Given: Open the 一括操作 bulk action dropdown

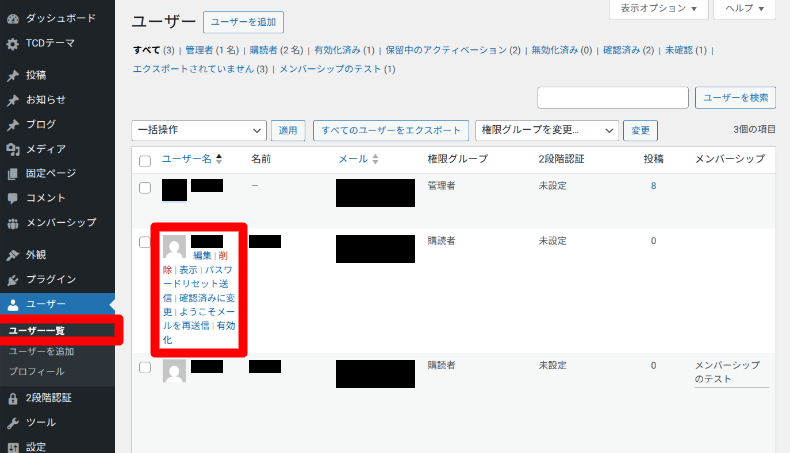Looking at the screenshot, I should (199, 131).
